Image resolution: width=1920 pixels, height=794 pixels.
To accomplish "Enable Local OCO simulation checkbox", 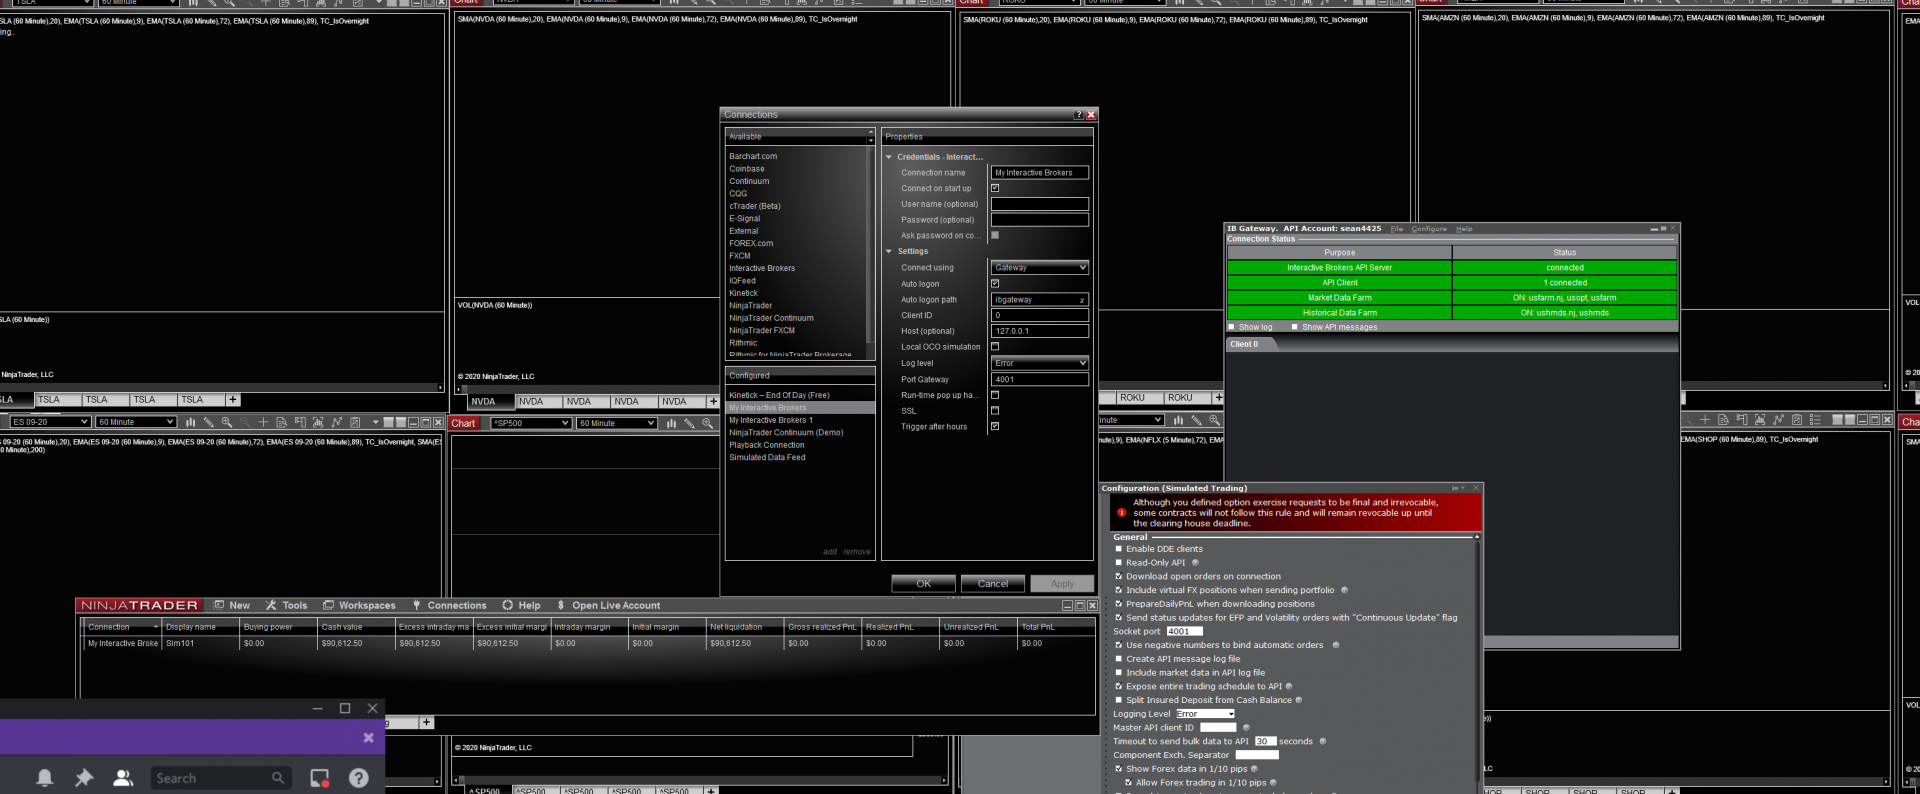I will coord(995,347).
